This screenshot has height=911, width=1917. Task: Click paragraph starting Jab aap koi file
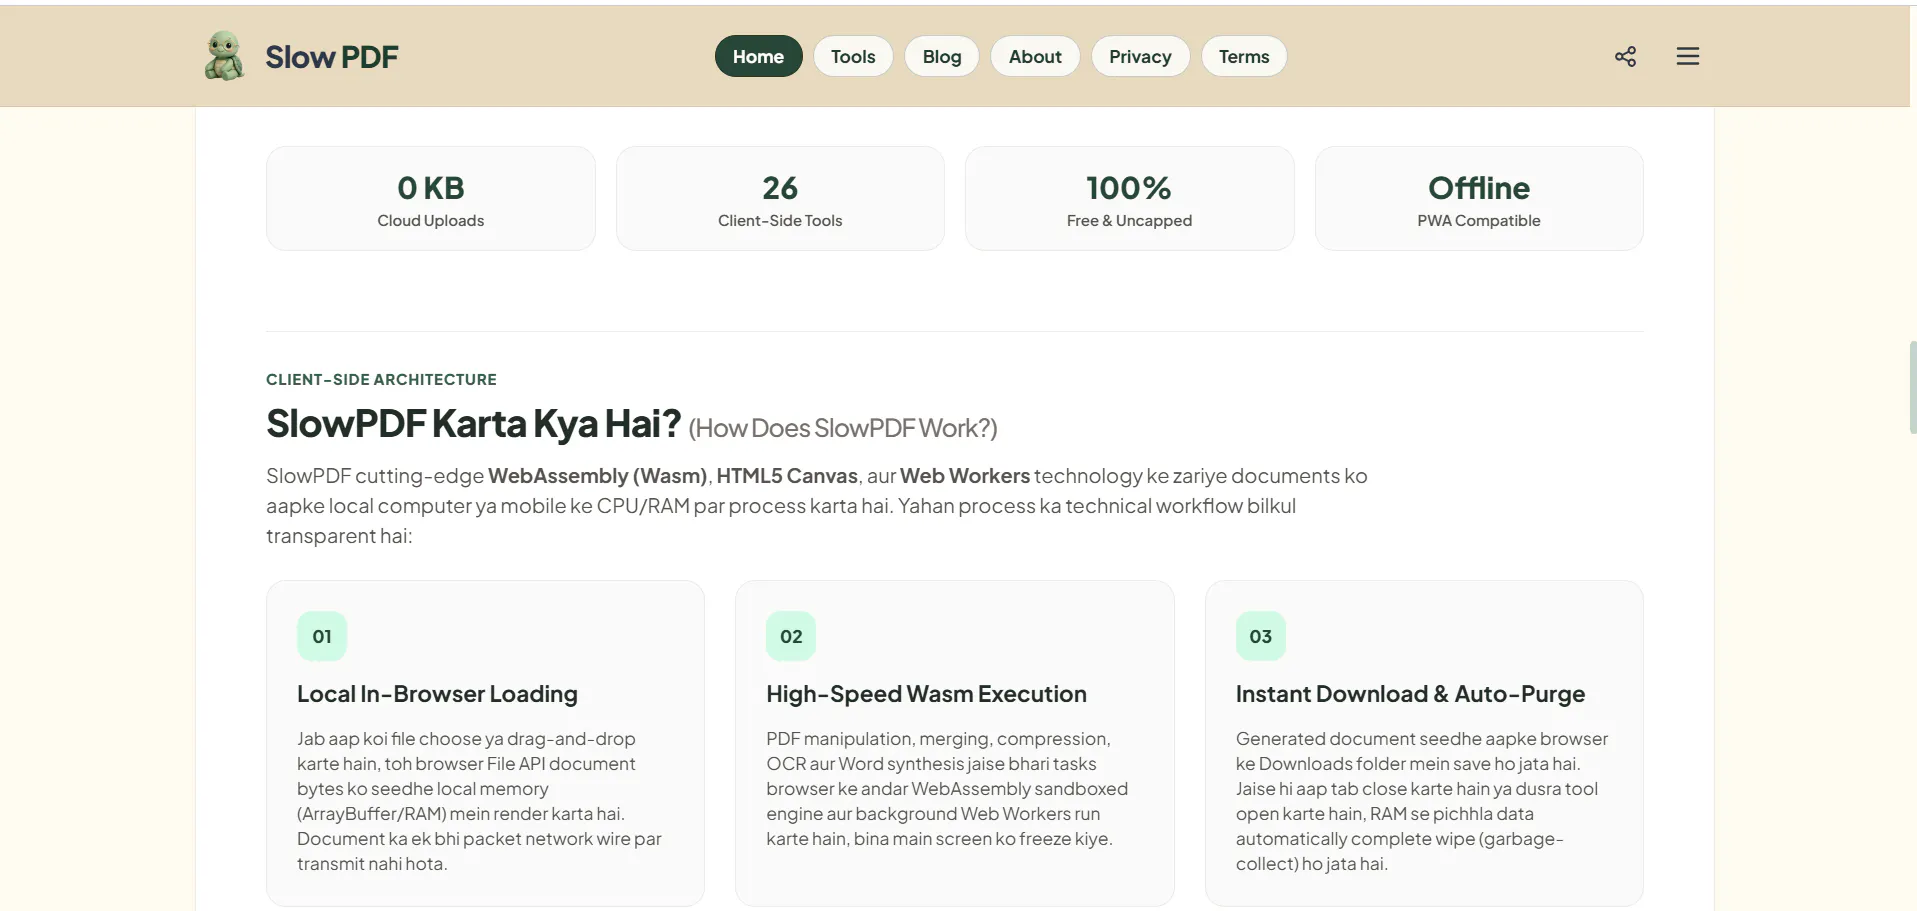click(480, 801)
